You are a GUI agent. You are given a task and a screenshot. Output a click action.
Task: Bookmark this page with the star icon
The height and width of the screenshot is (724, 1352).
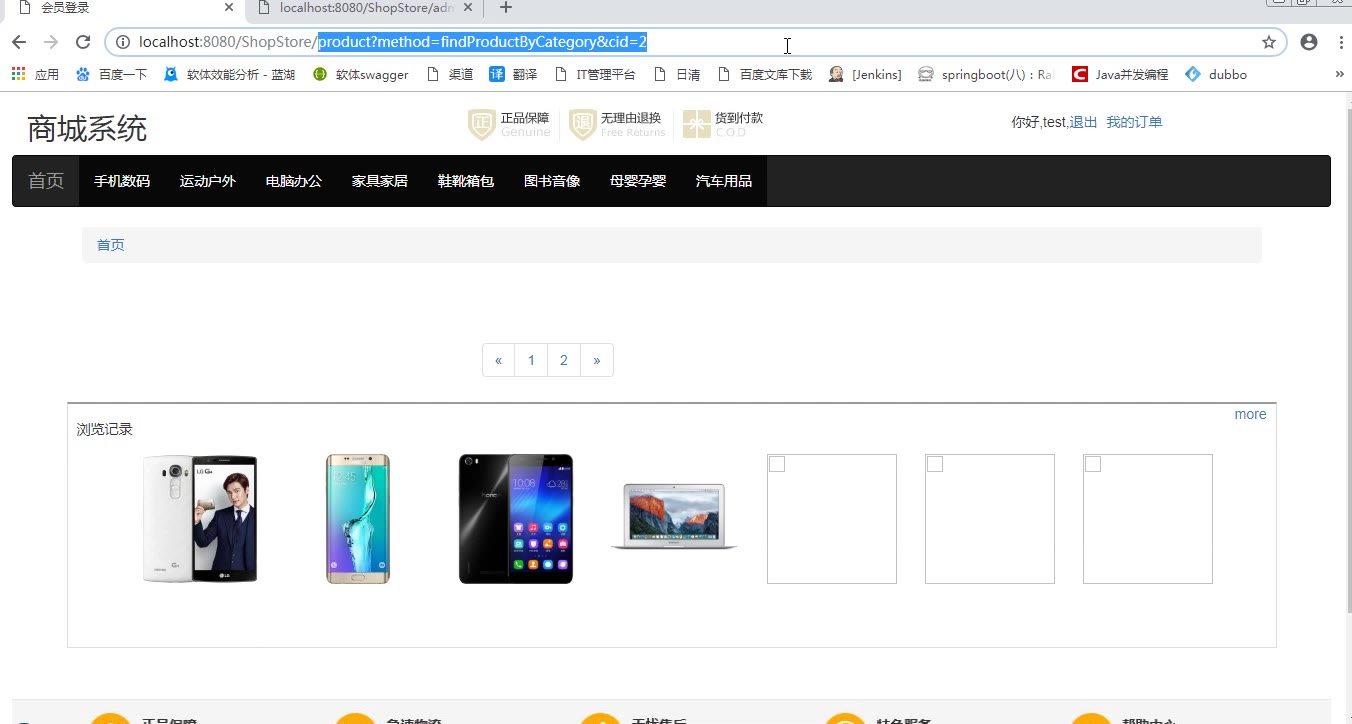point(1269,42)
